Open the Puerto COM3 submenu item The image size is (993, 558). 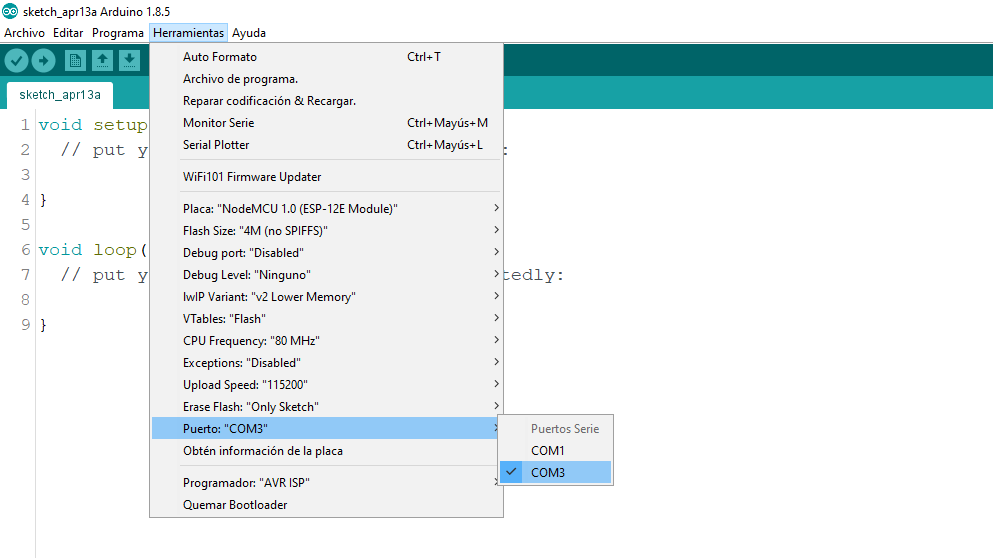326,429
